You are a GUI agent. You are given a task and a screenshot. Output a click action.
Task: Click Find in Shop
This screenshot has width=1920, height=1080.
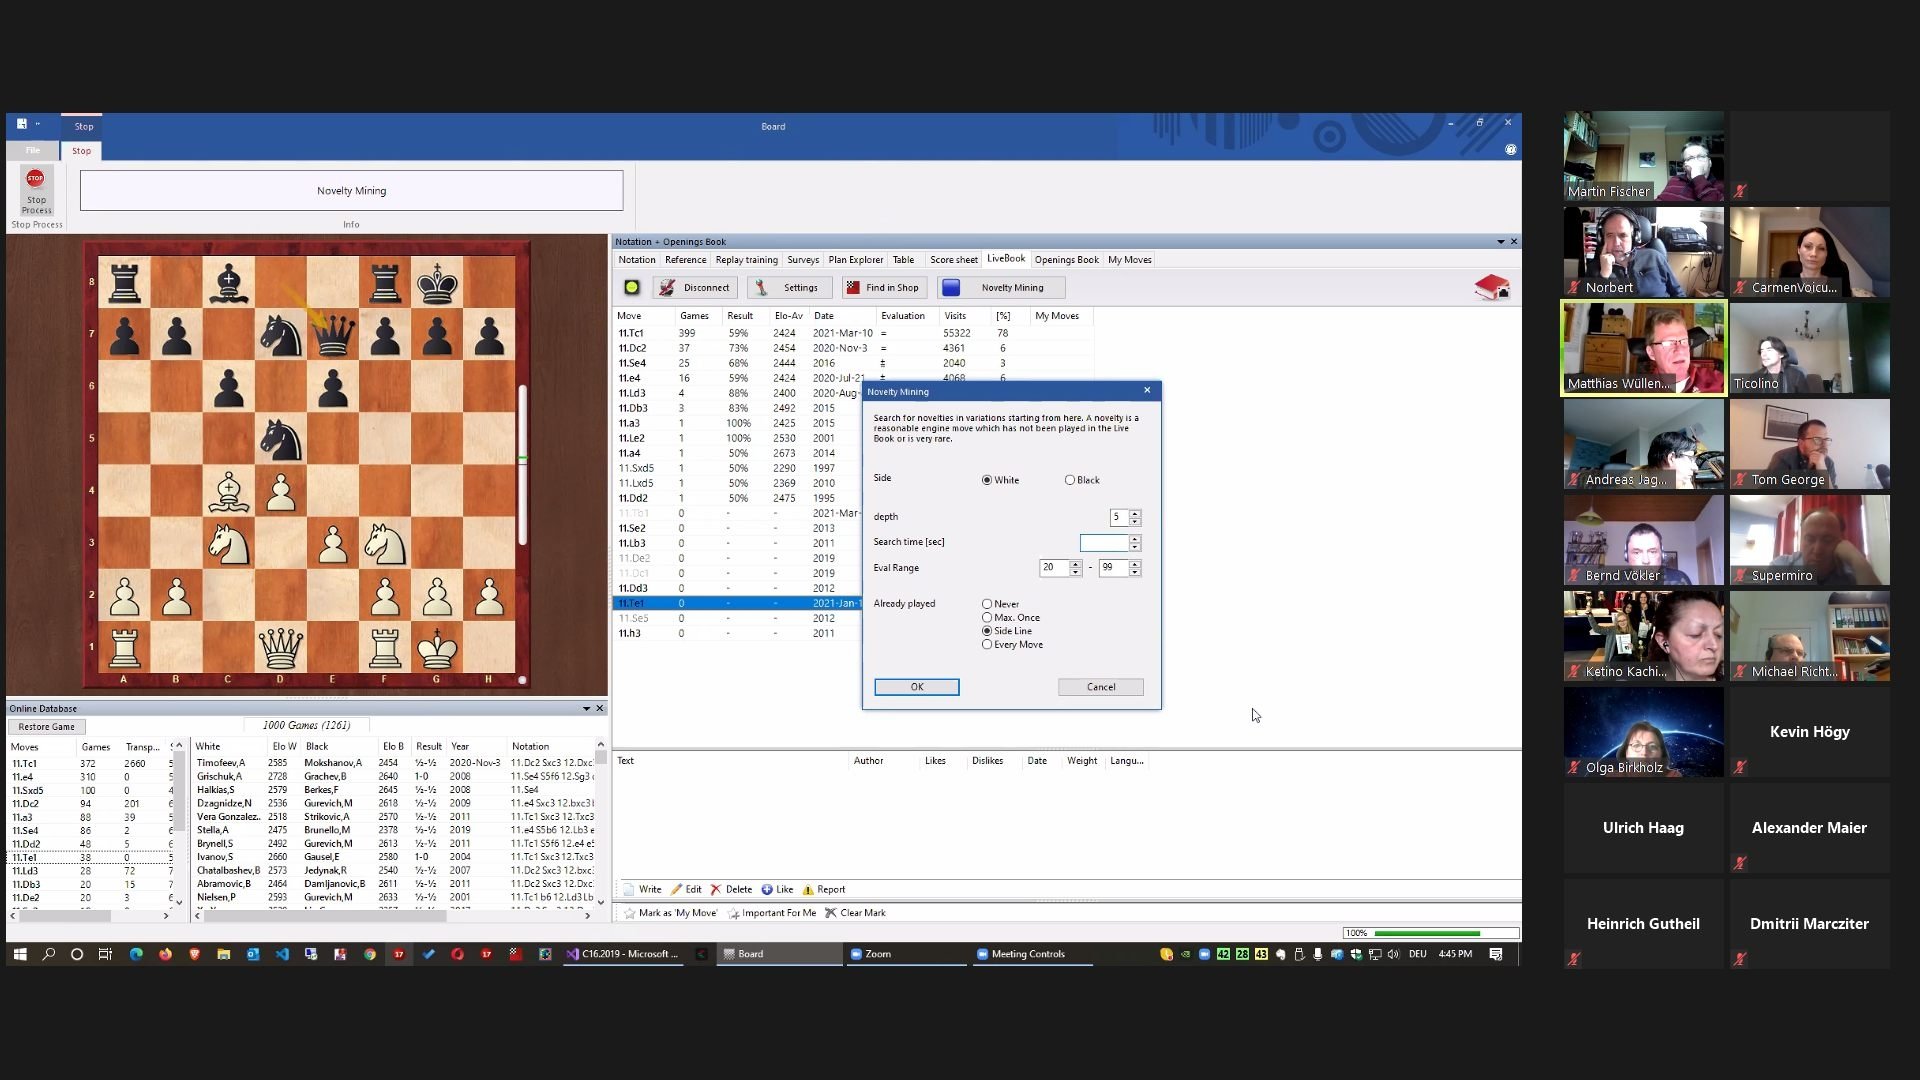pyautogui.click(x=882, y=288)
